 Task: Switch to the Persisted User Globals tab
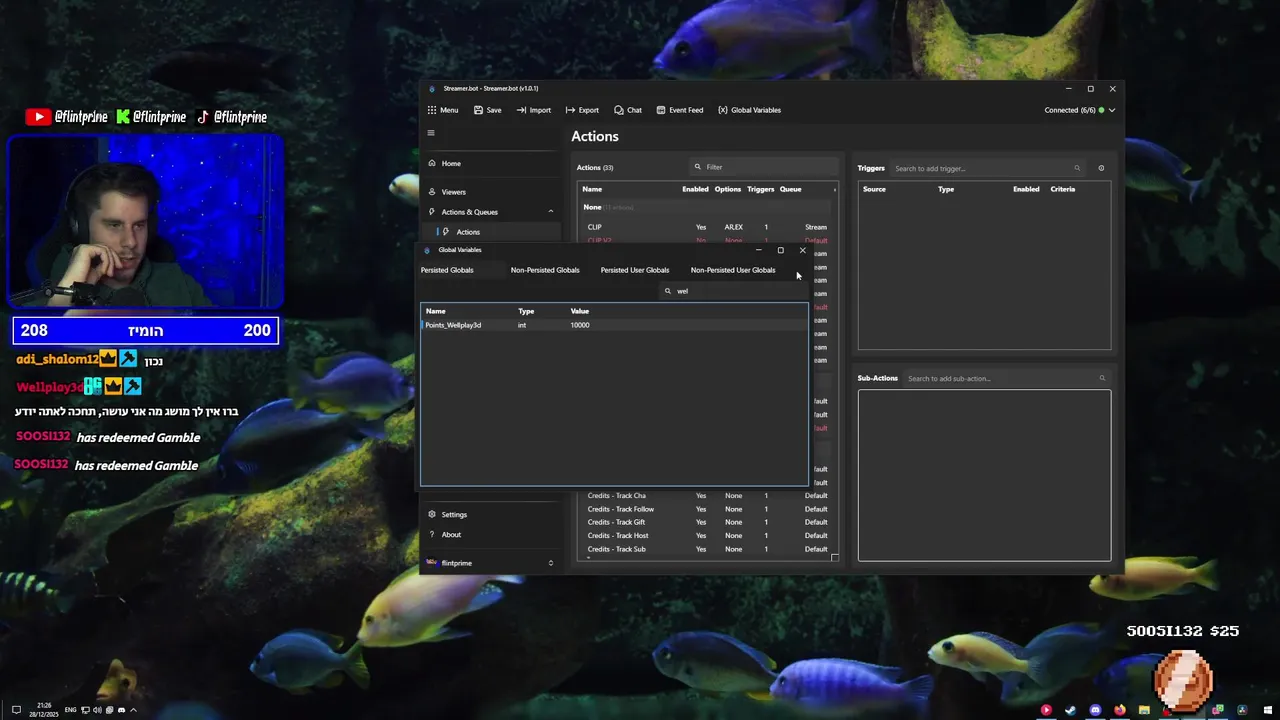(635, 270)
